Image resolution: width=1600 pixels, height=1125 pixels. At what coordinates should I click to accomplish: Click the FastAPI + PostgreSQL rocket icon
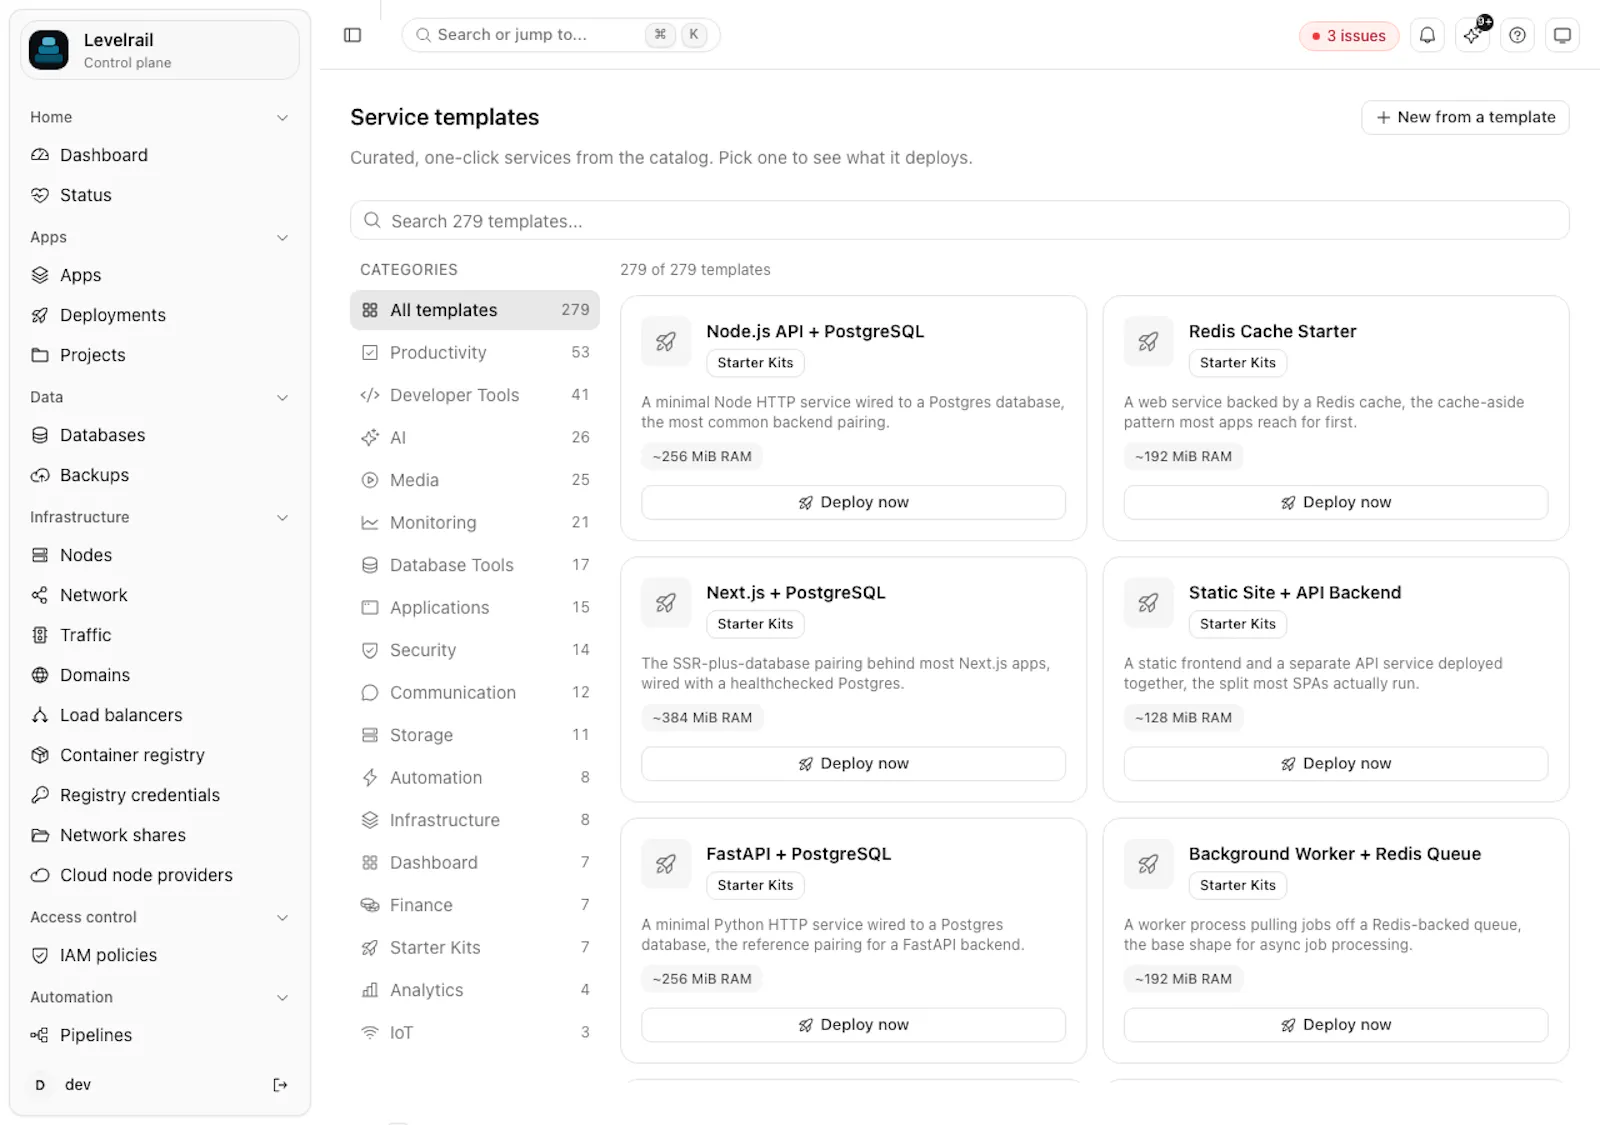pyautogui.click(x=666, y=864)
